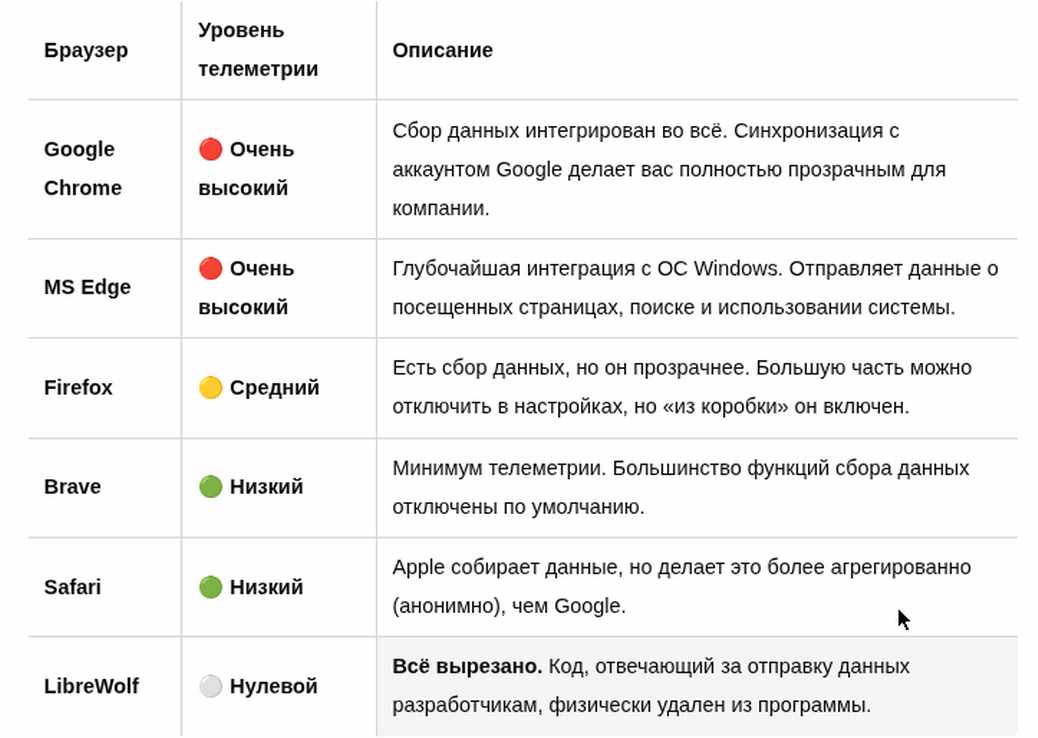The image size is (1038, 738).
Task: Click the white circle beside Нулевой
Action: point(211,686)
